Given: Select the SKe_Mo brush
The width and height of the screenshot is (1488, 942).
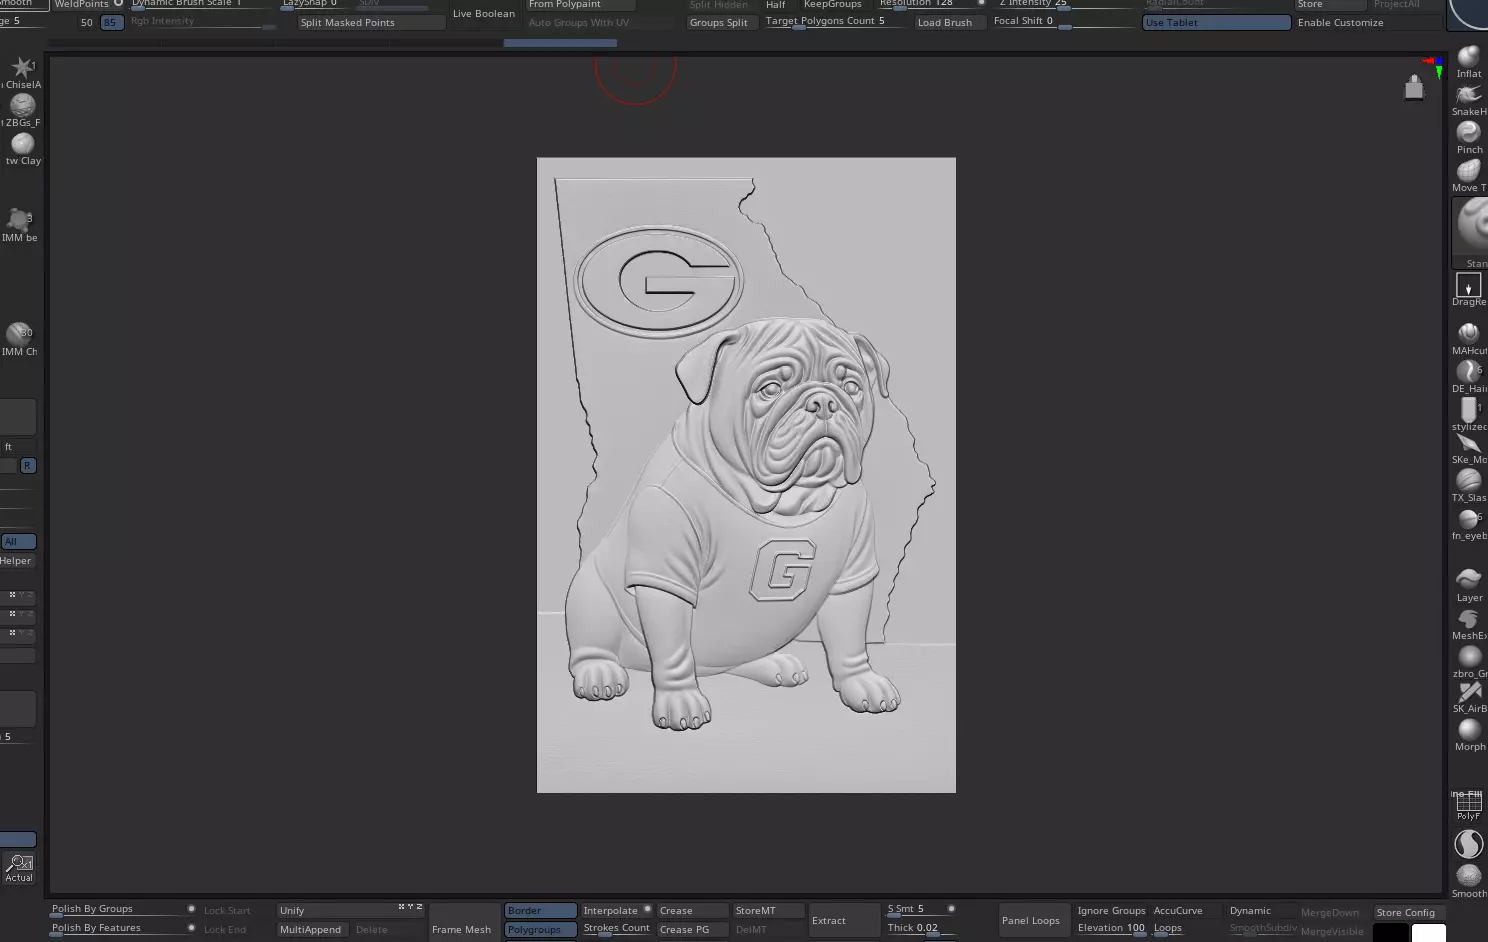Looking at the screenshot, I should (1468, 448).
